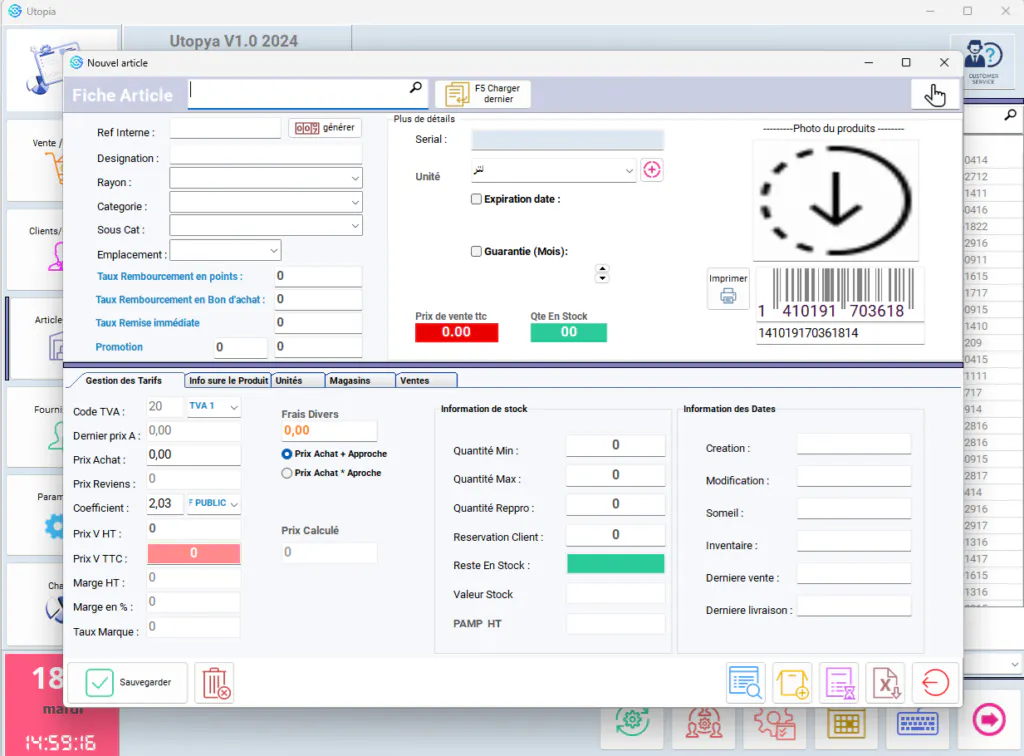Switch to Info sure le Produit tab
Image resolution: width=1024 pixels, height=756 pixels.
[x=228, y=381]
